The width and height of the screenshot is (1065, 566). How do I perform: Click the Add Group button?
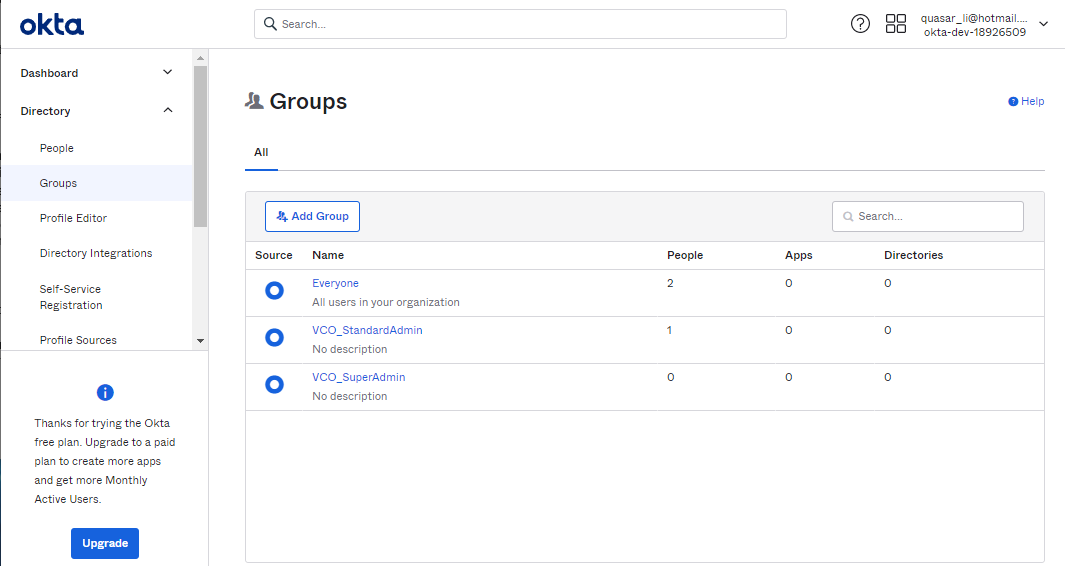point(312,217)
